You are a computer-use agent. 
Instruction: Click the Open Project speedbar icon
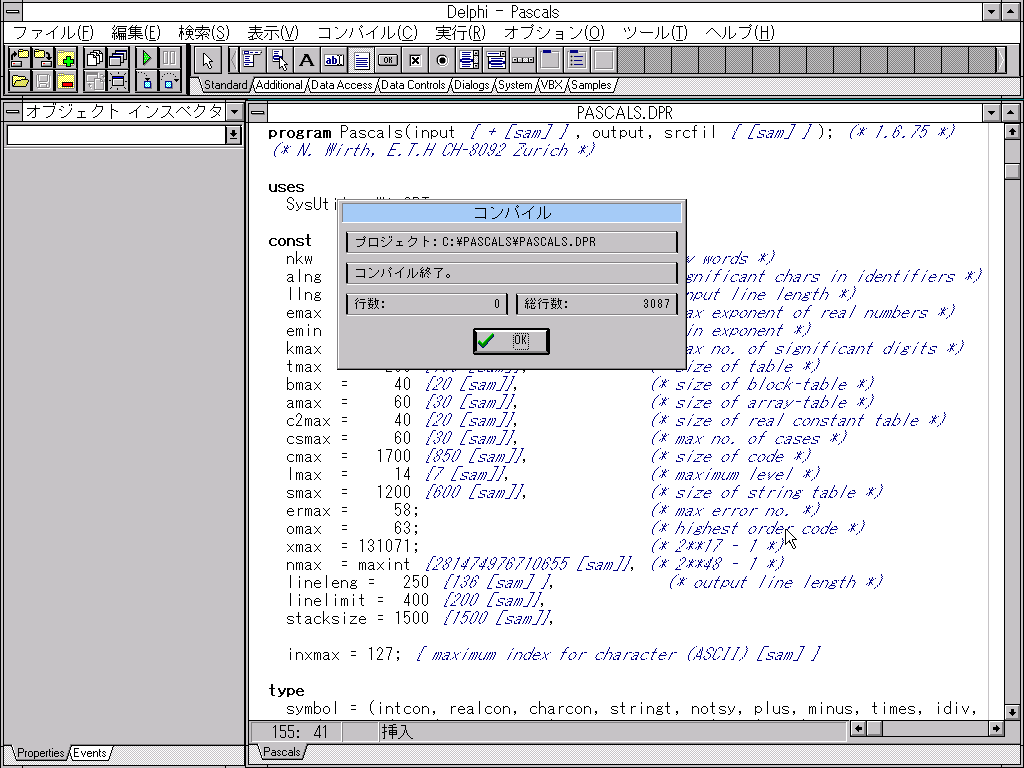coord(20,59)
